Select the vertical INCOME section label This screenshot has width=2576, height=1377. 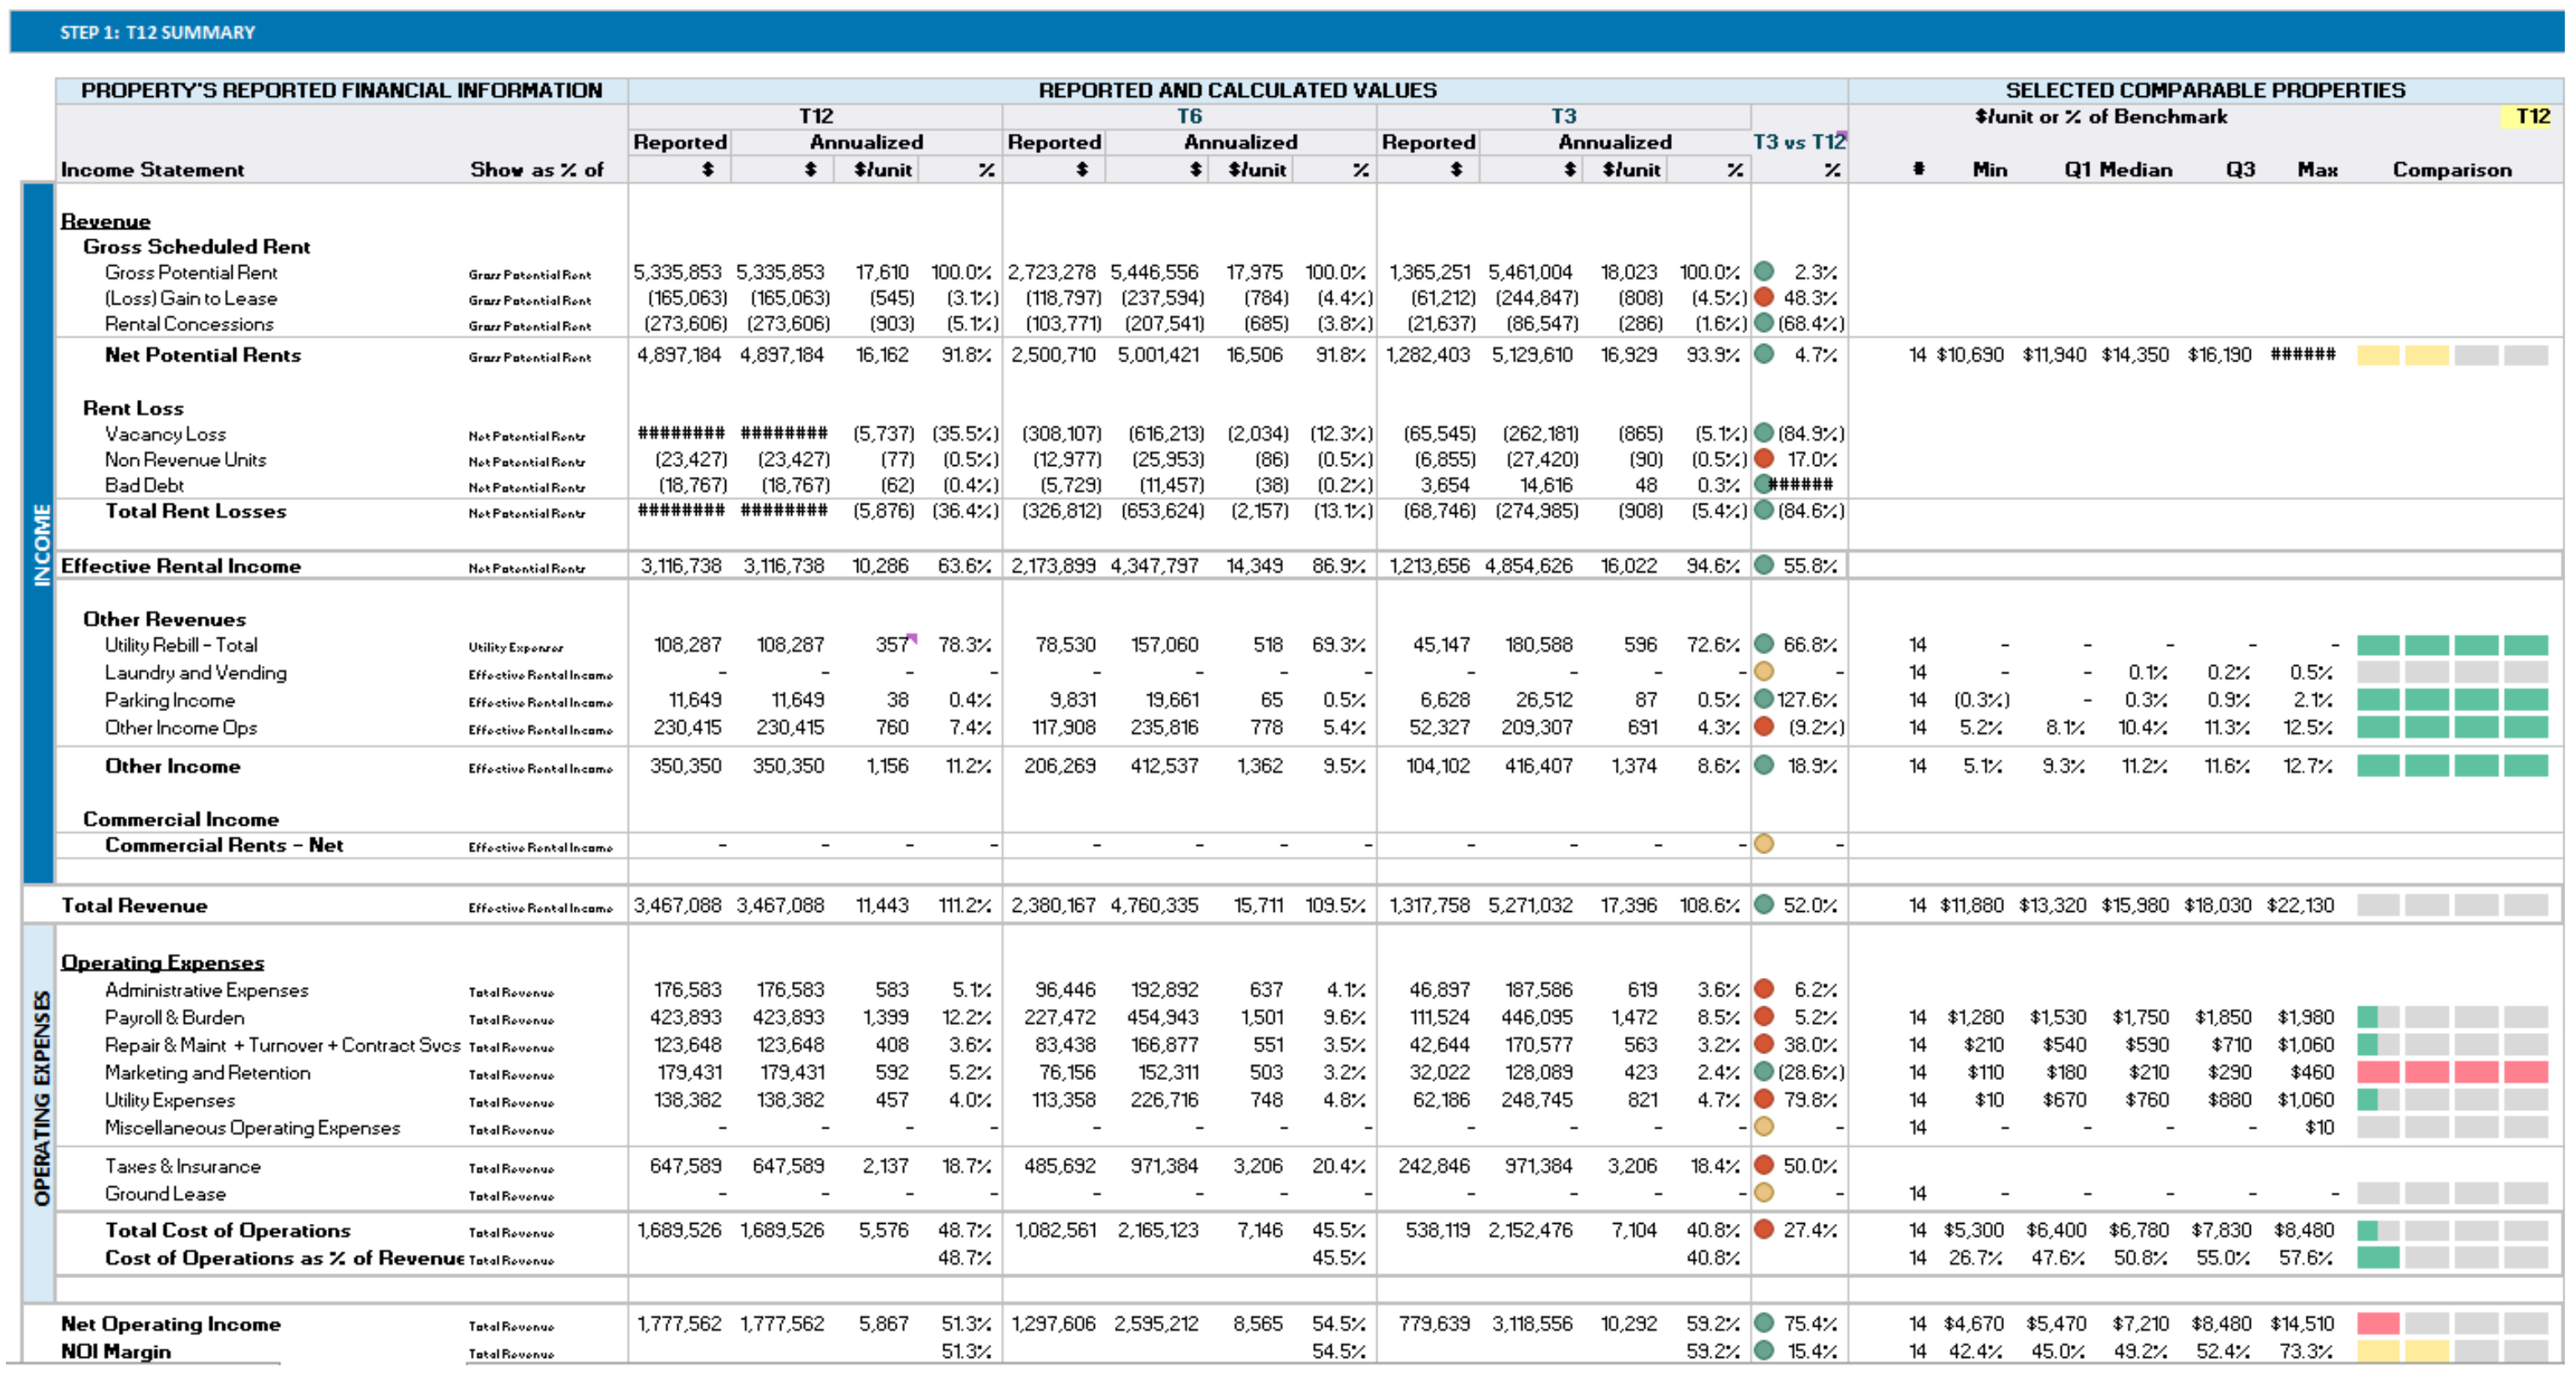click(x=41, y=545)
